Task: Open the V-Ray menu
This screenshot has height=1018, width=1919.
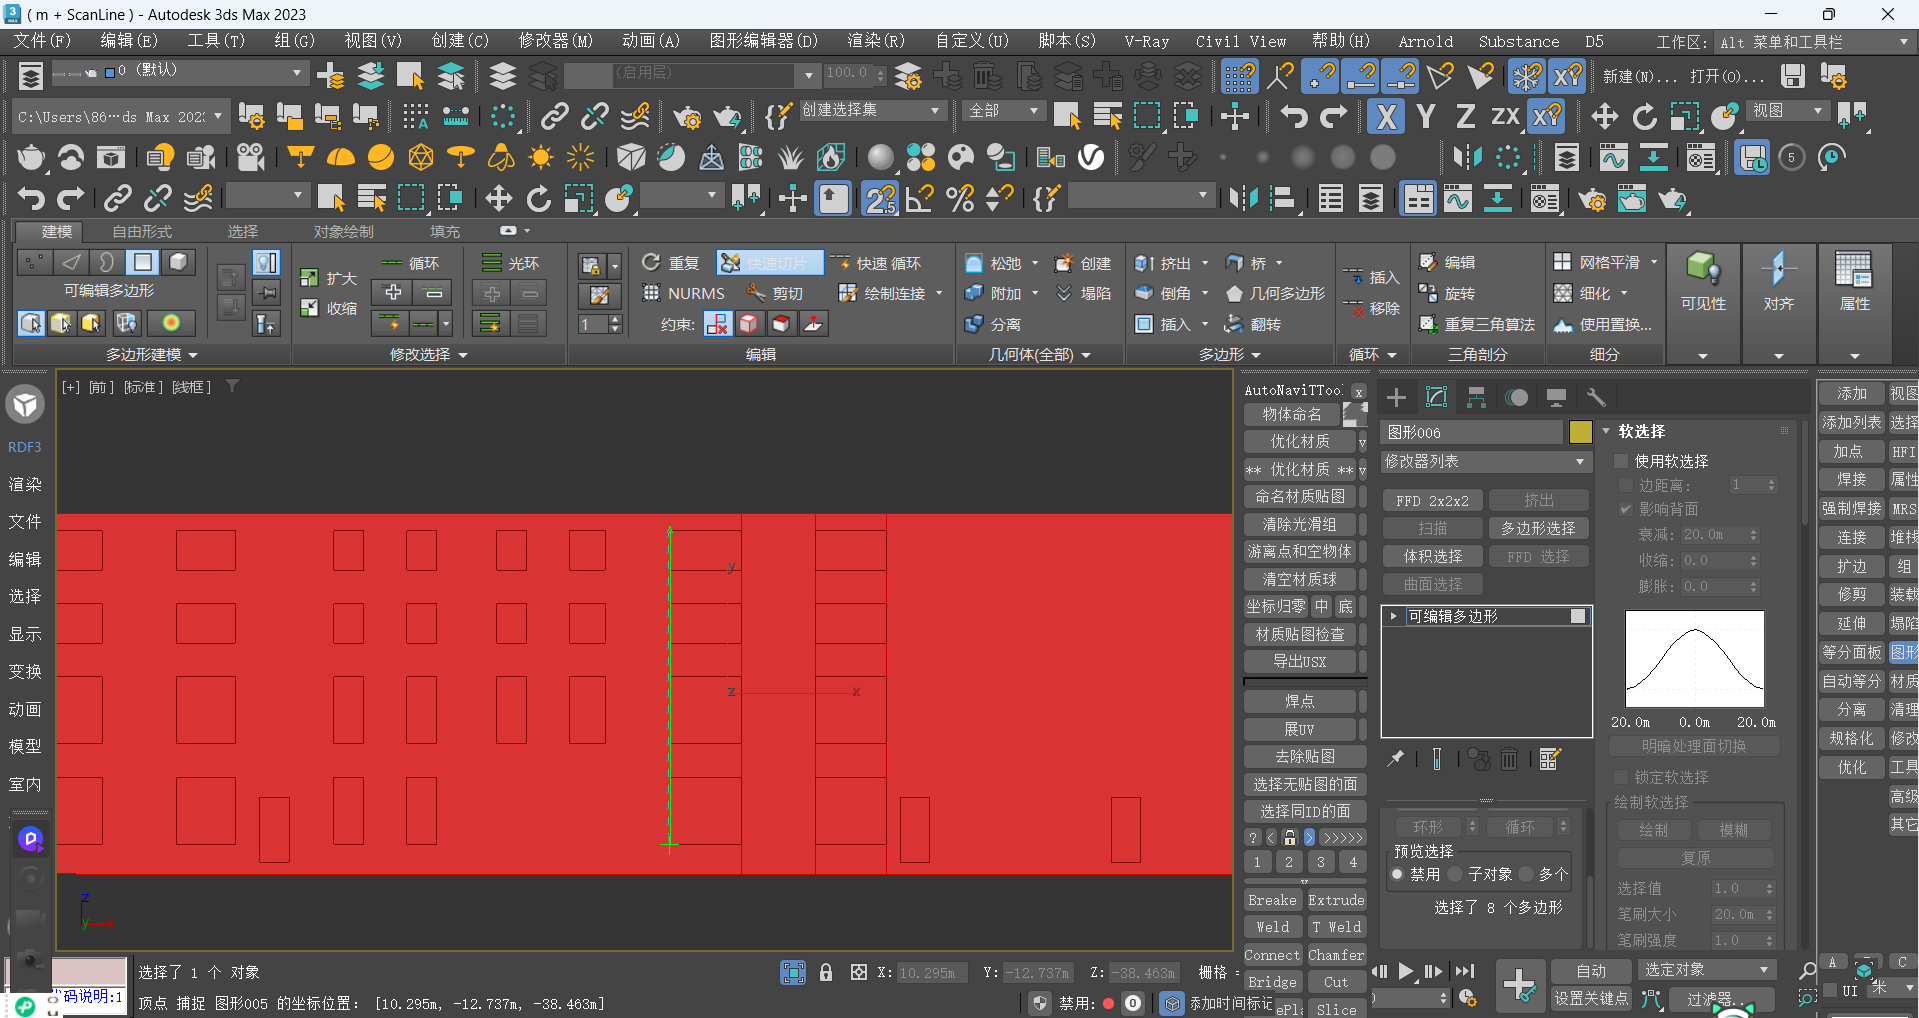Action: 1146,41
